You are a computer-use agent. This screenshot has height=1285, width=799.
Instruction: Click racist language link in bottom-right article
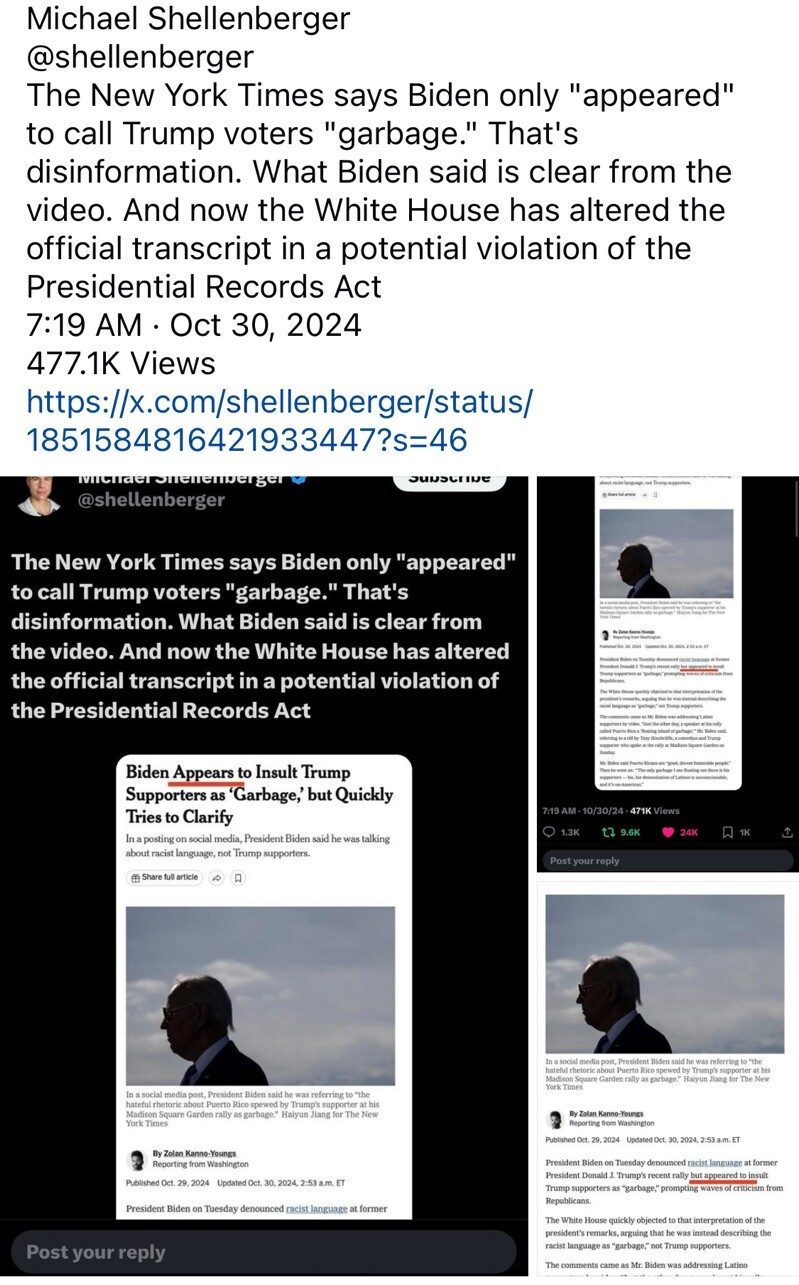[x=714, y=1163]
